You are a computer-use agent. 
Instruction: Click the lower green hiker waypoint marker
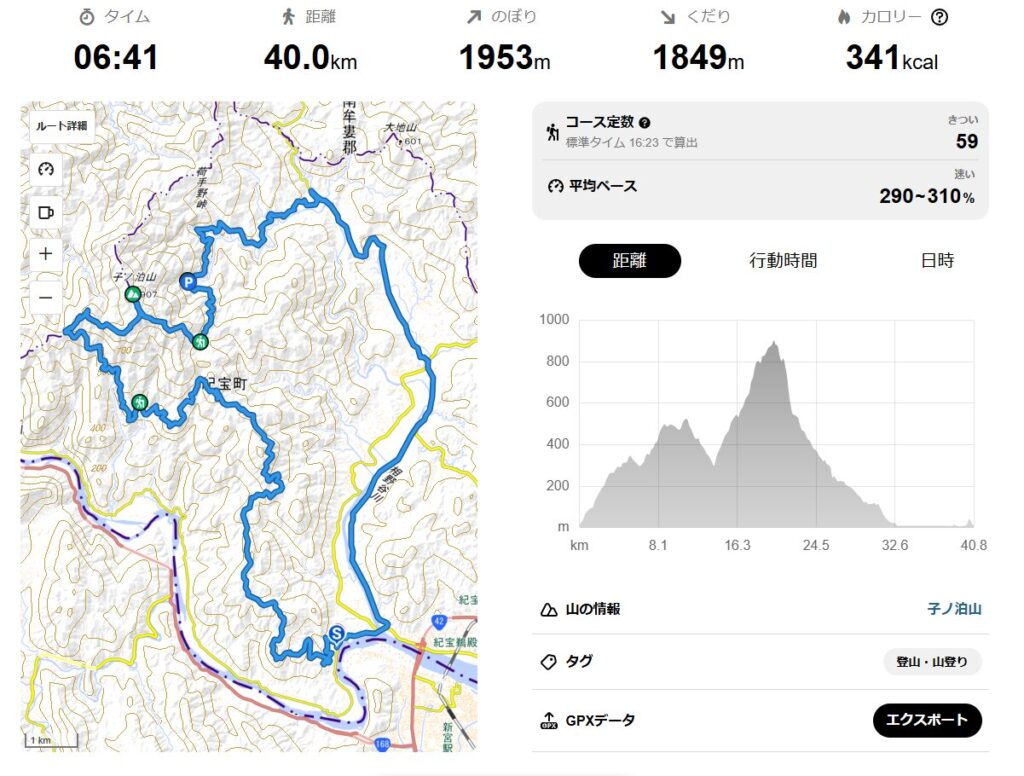(x=140, y=402)
